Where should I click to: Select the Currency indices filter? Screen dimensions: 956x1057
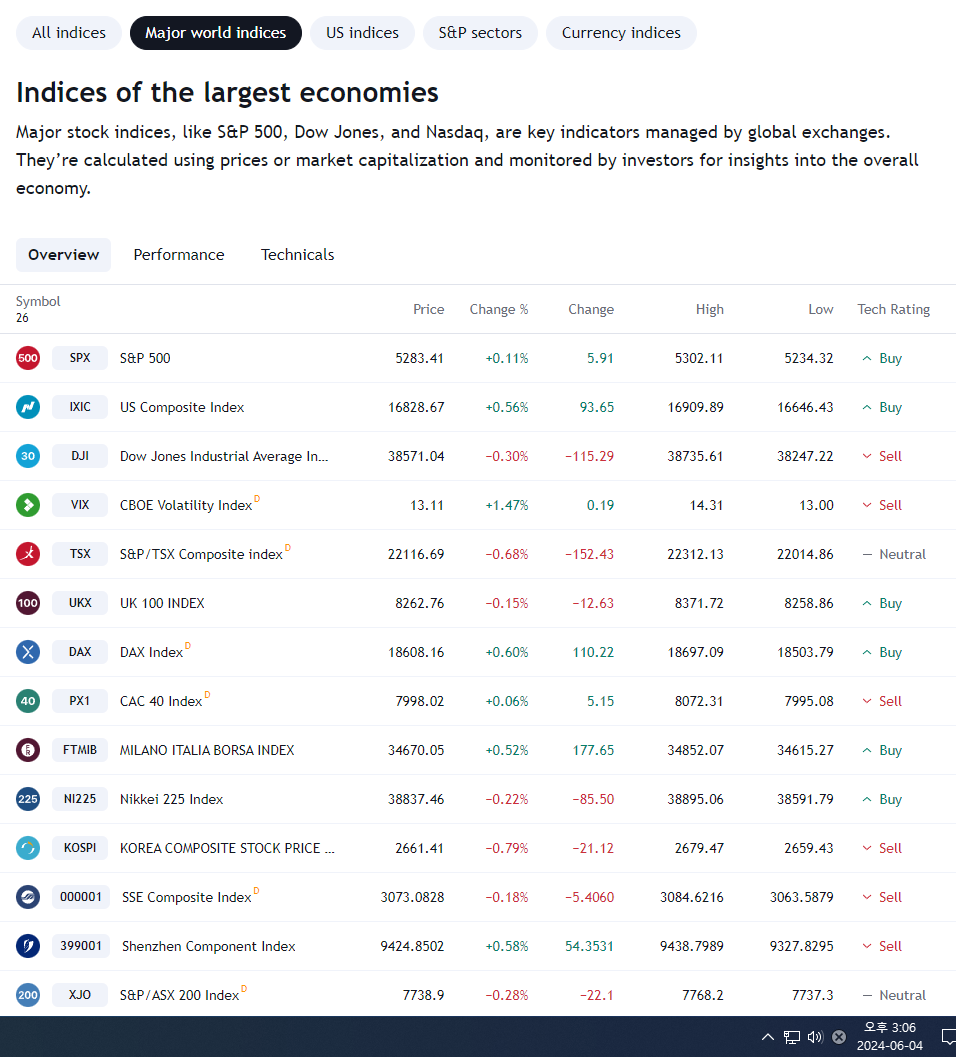(x=621, y=33)
